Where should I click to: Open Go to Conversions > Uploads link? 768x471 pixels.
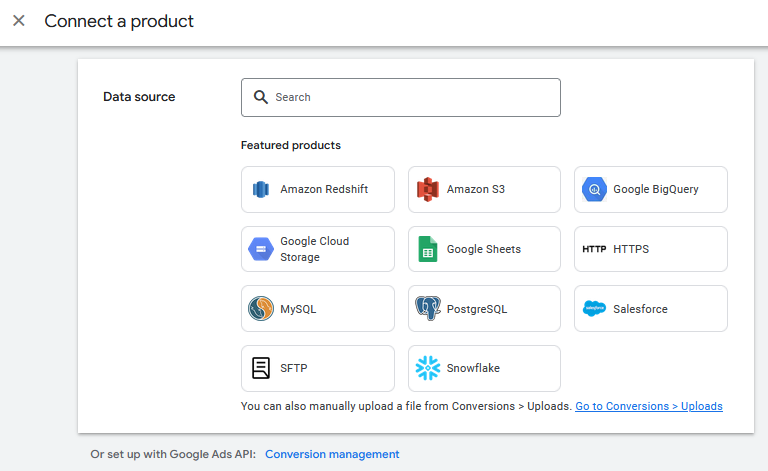tap(648, 406)
